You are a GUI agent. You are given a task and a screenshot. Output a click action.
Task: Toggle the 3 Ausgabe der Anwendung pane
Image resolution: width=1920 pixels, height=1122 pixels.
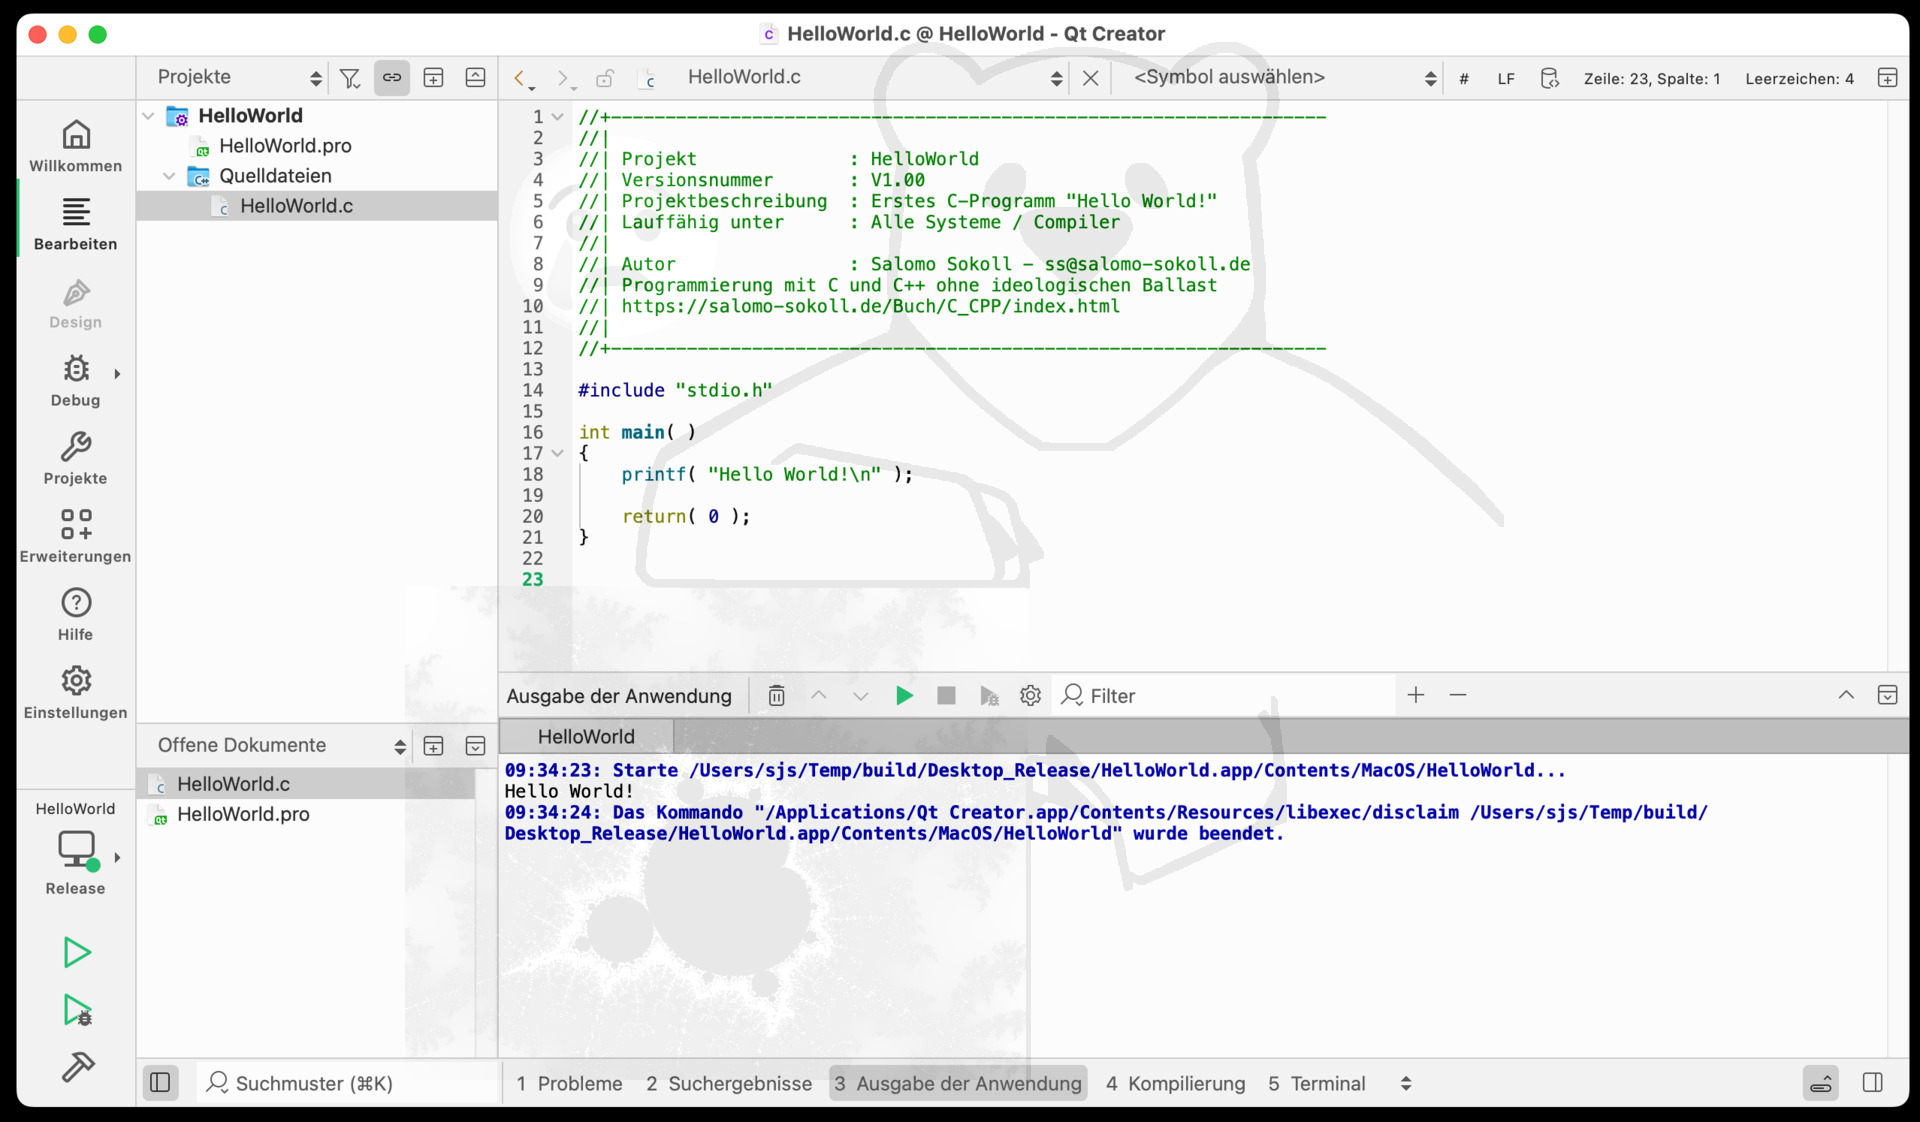(x=958, y=1084)
